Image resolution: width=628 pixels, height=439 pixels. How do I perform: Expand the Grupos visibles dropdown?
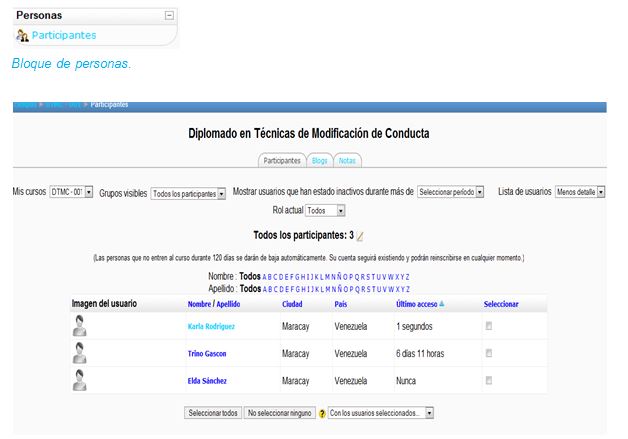(x=187, y=193)
